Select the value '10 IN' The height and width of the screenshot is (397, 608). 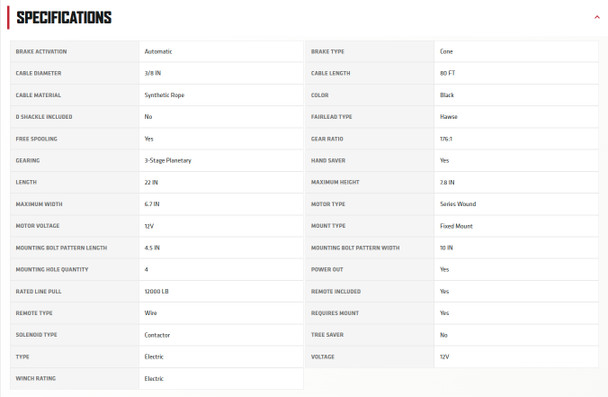coord(446,248)
